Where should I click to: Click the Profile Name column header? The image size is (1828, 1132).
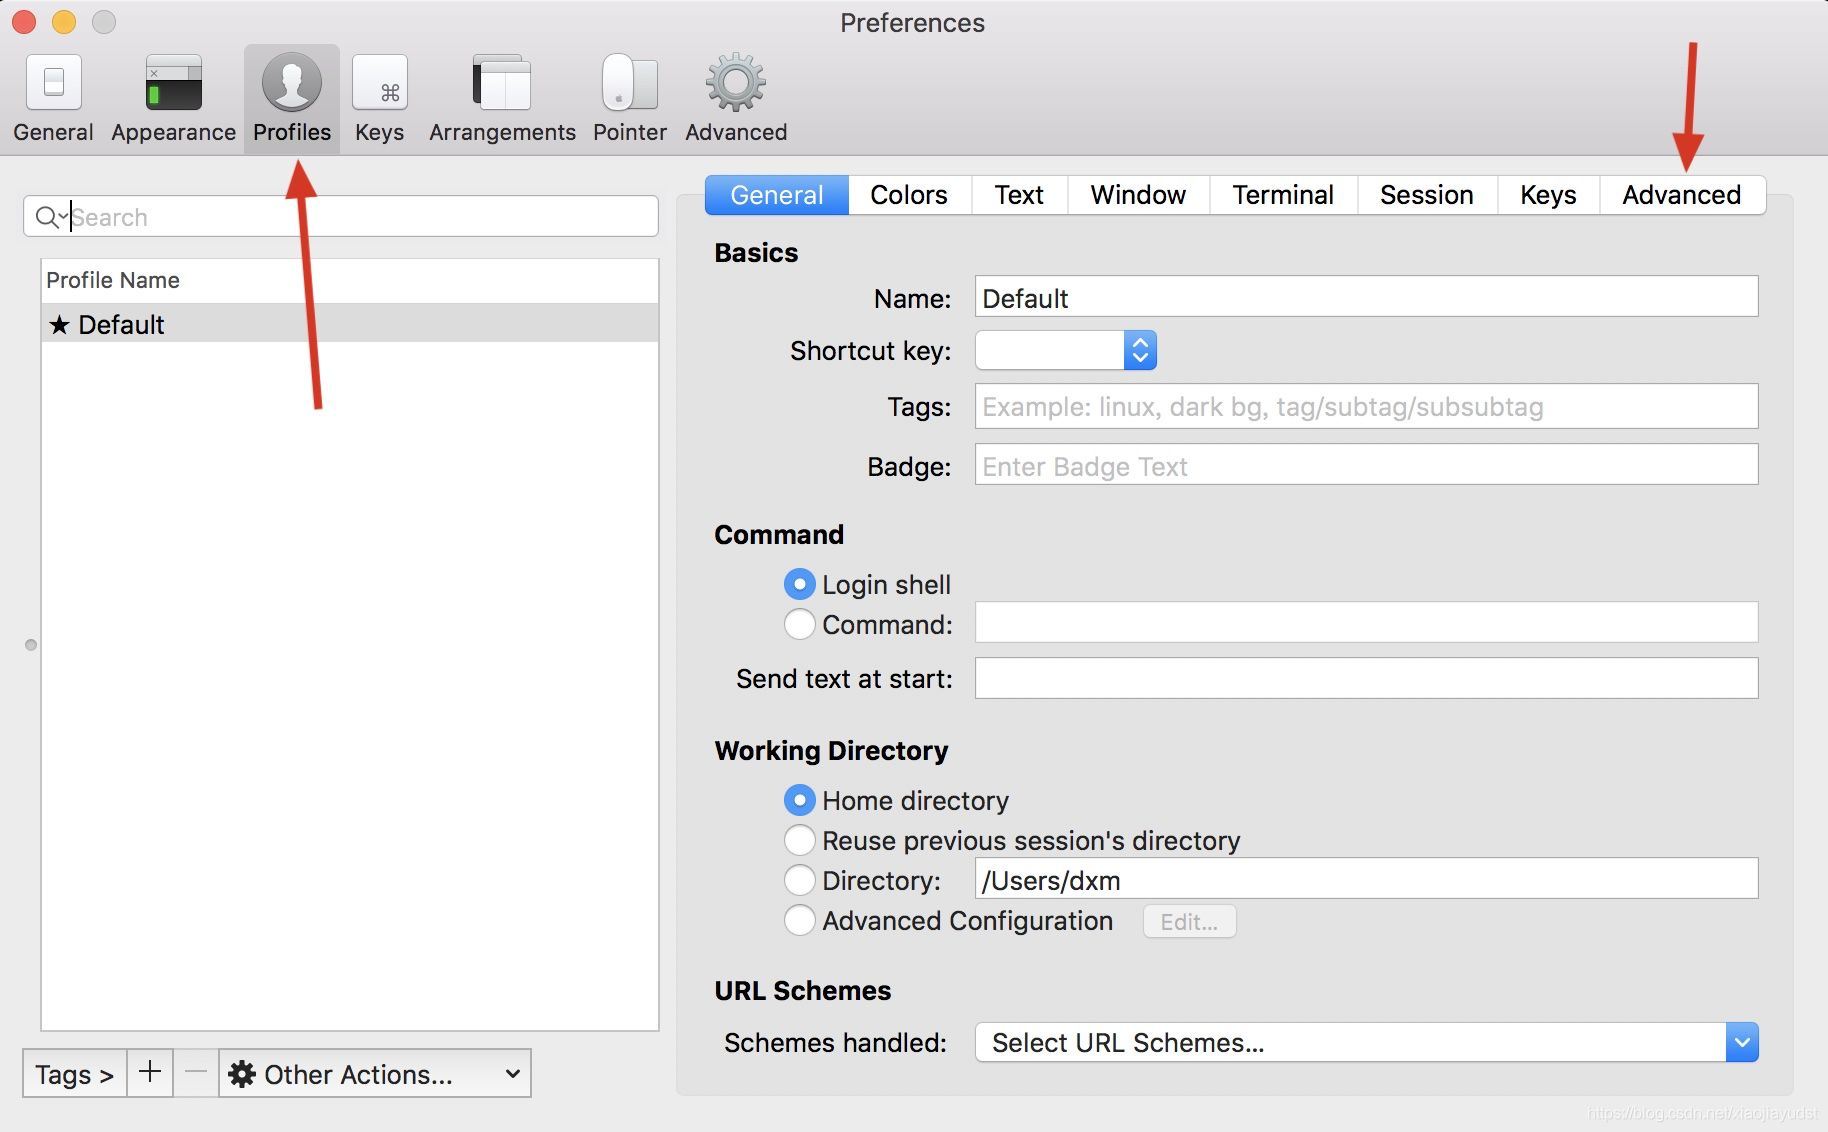350,281
